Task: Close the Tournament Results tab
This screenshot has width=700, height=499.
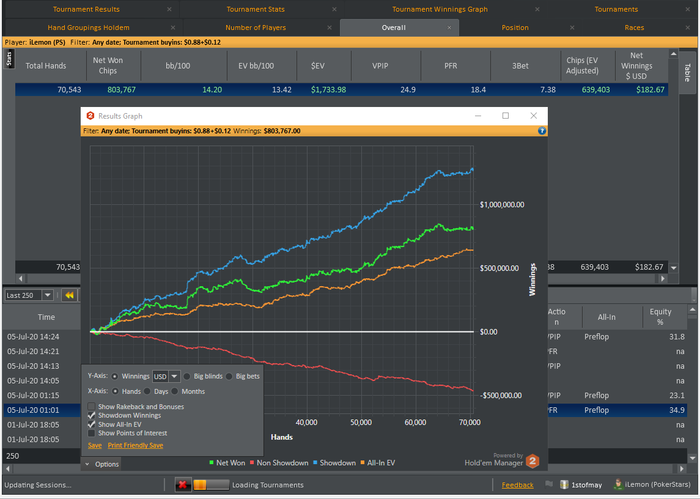Action: [x=169, y=9]
